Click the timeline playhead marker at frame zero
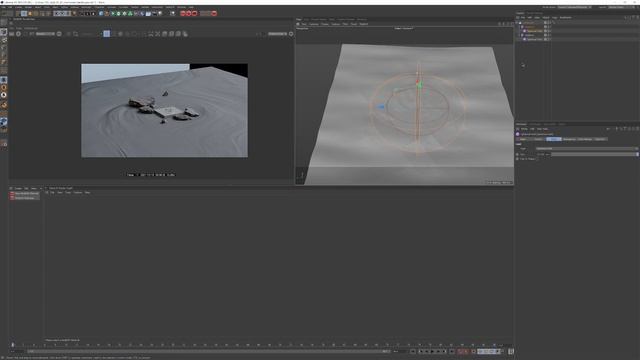This screenshot has width=640, height=360. coord(13,345)
